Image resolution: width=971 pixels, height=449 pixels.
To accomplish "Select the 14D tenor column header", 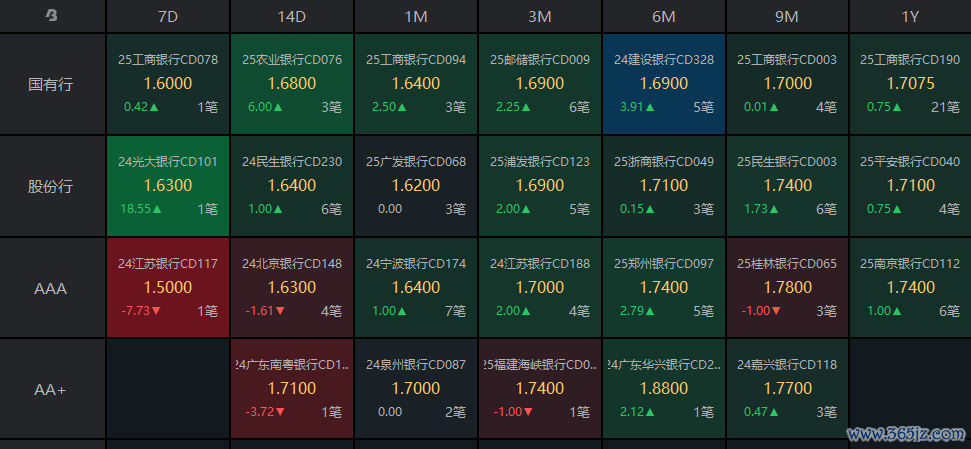I will pyautogui.click(x=292, y=16).
